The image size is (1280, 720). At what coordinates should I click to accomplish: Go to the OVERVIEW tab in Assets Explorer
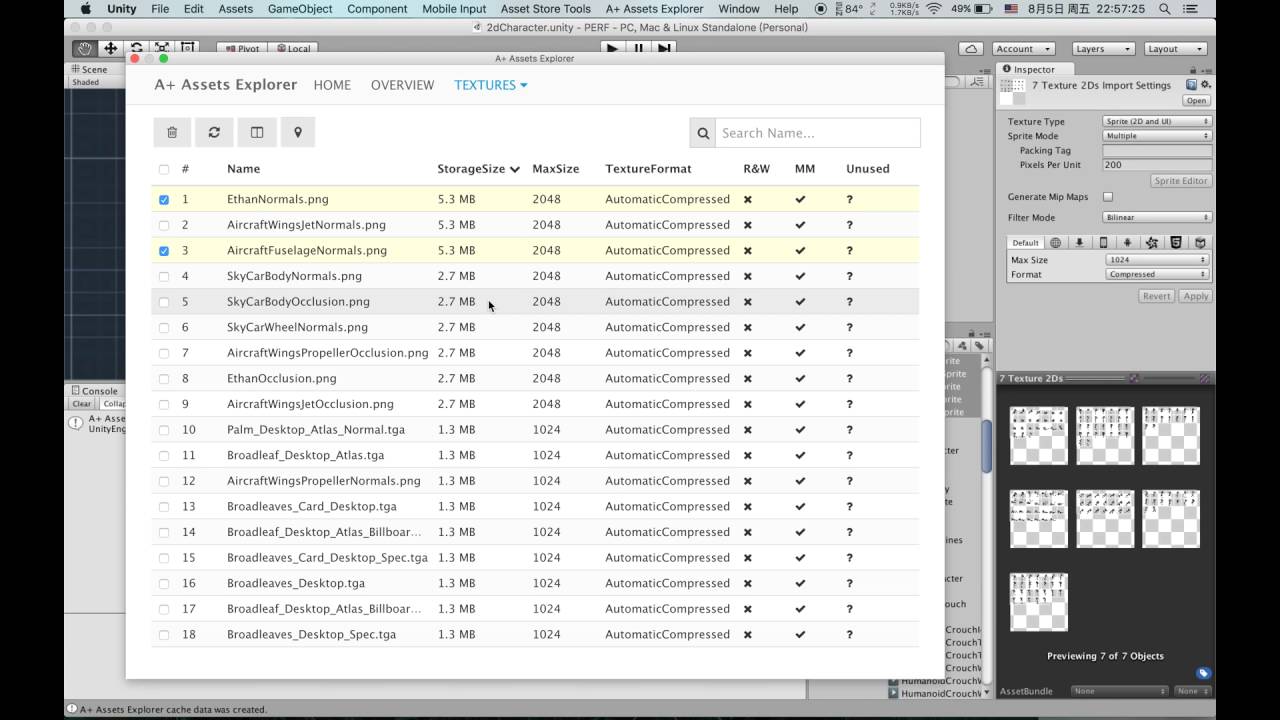402,85
